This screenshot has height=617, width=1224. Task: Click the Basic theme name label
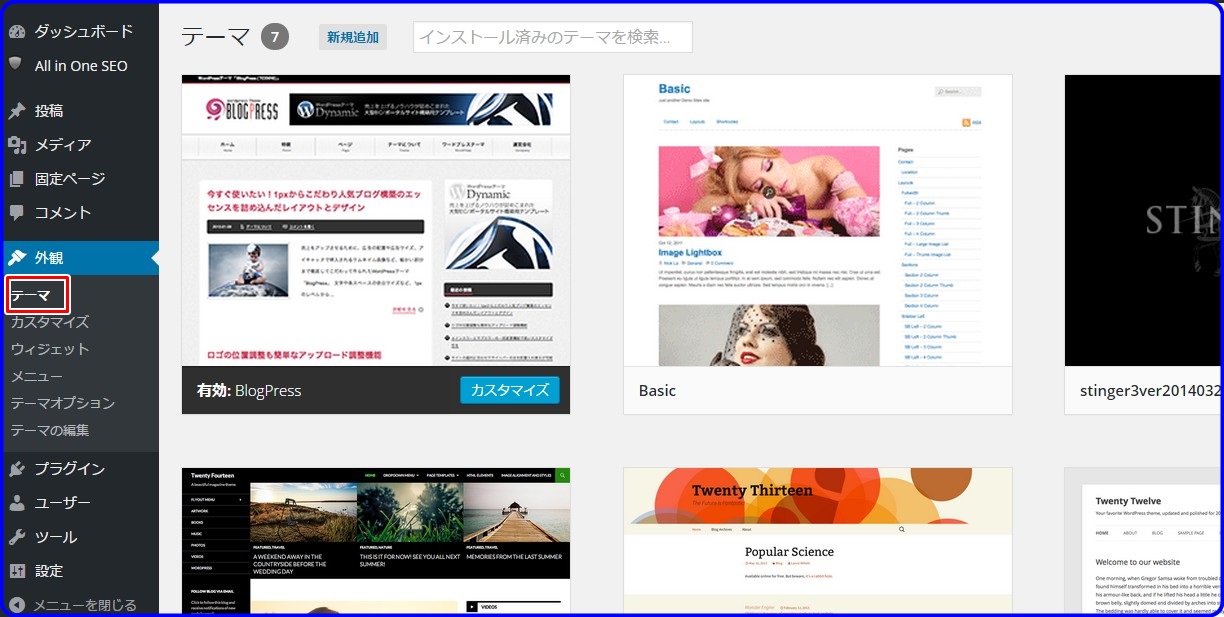click(657, 390)
